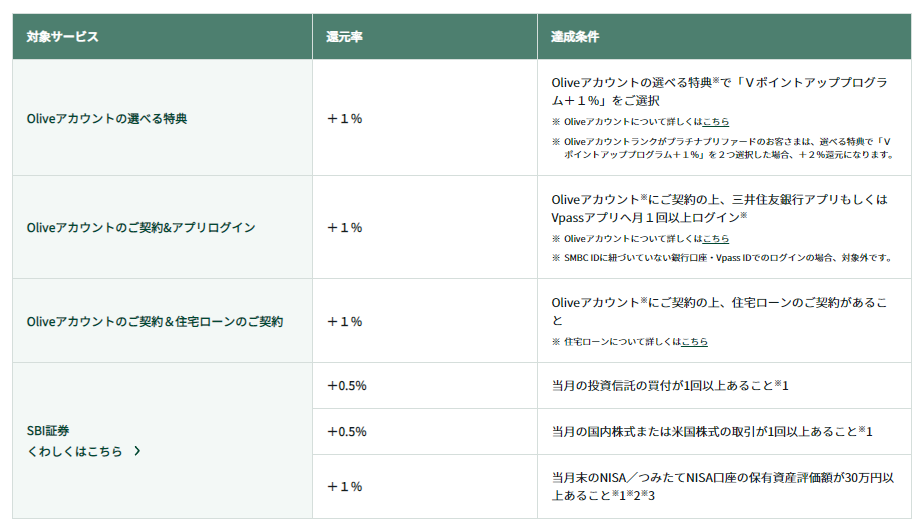The width and height of the screenshot is (920, 524).
Task: Select the +0.5% rate for 投資信託の買付
Action: [346, 385]
